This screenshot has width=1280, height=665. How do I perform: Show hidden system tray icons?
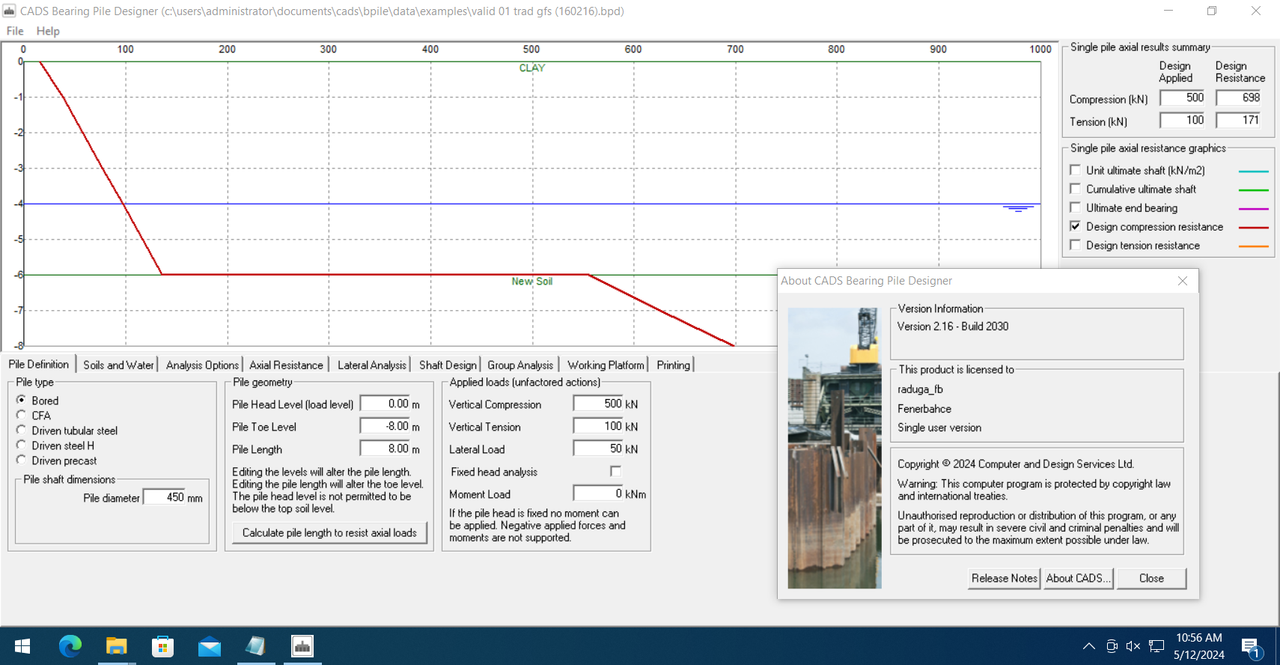pyautogui.click(x=1089, y=646)
